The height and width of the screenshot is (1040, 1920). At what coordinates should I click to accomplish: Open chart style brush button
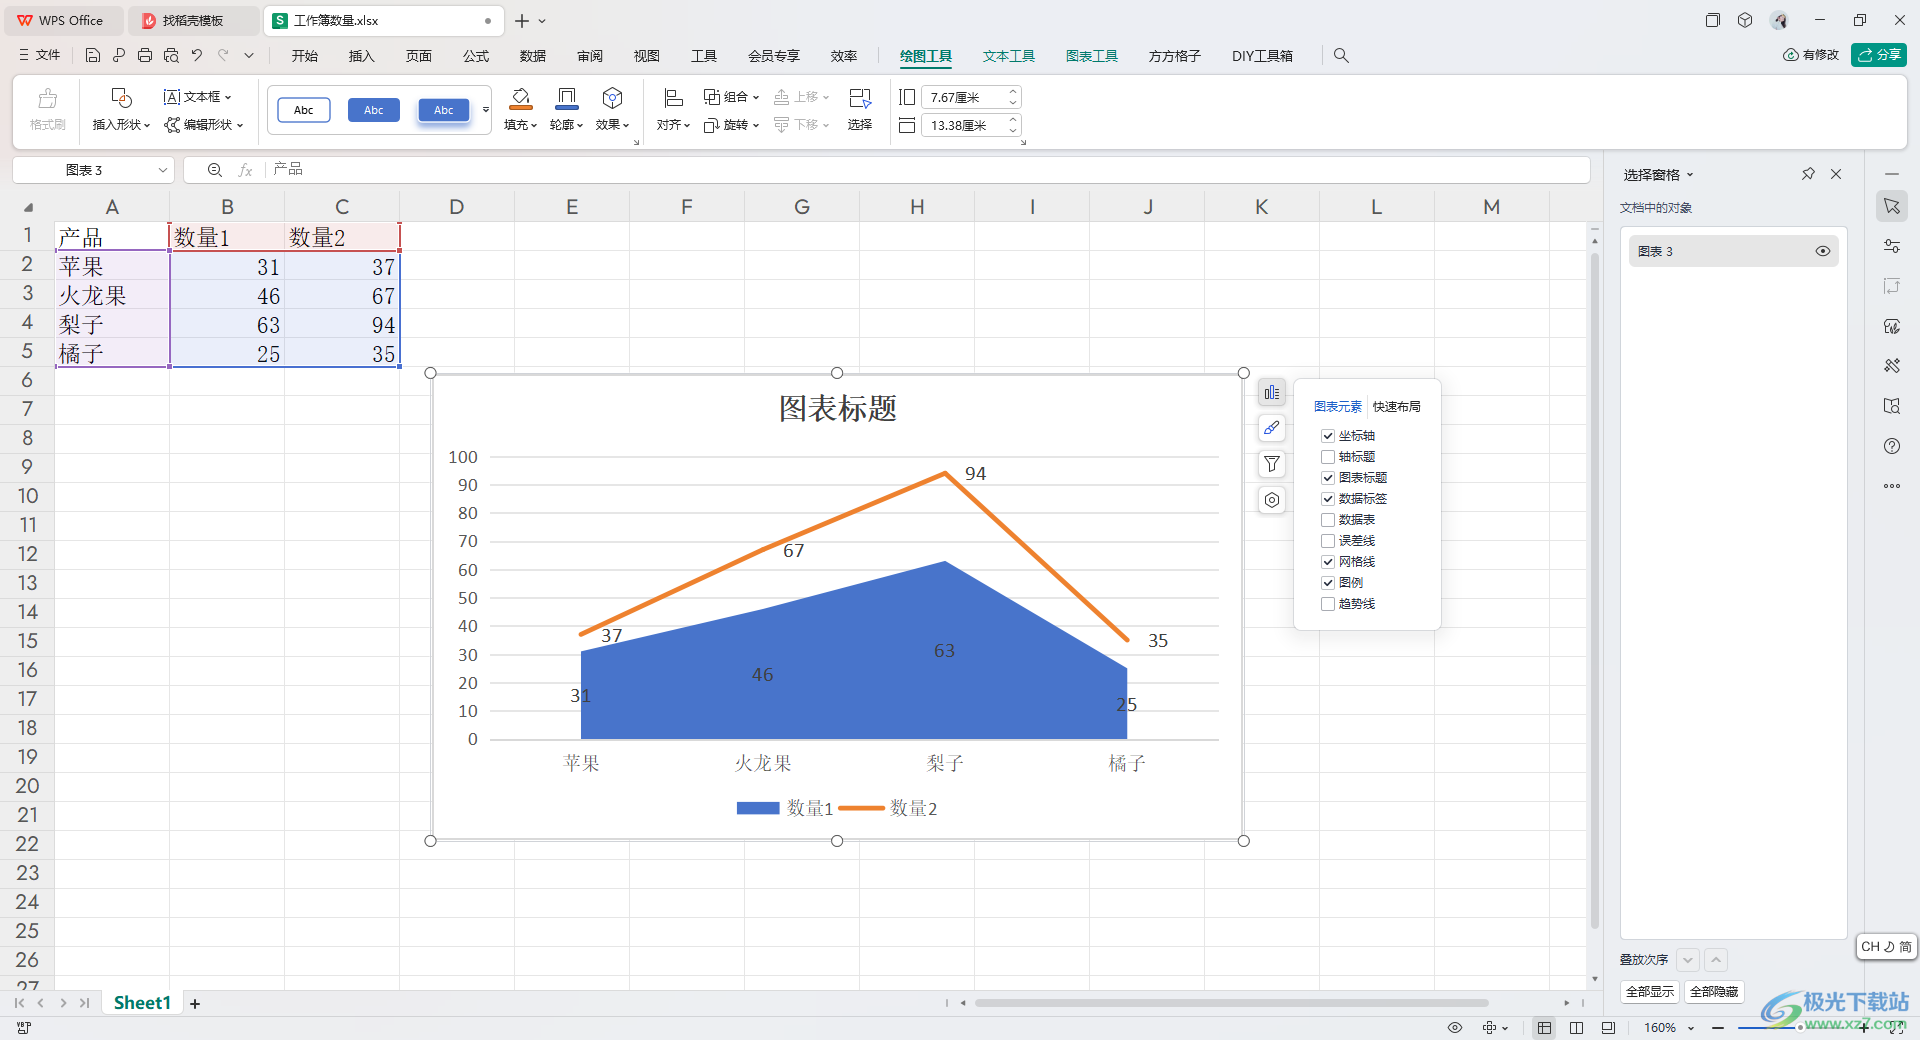pos(1271,428)
